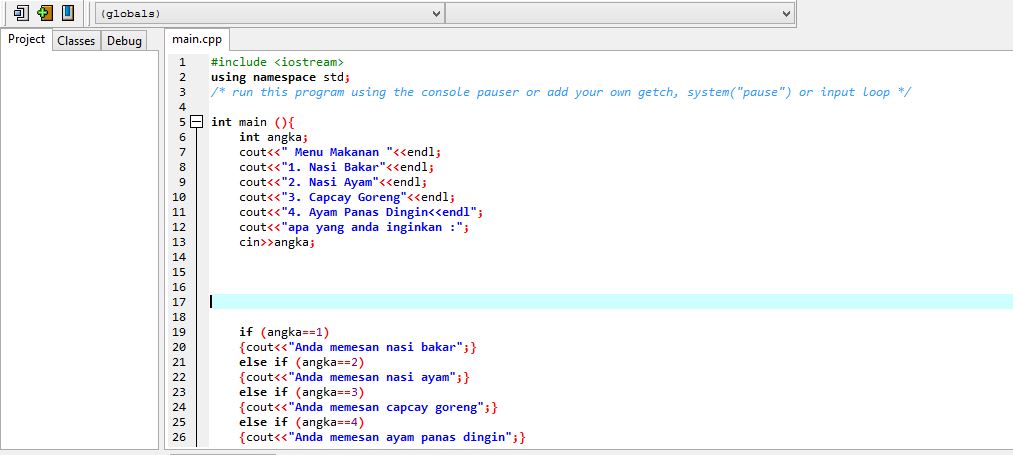Click the '"1. Nasi Bakar"' string
The height and width of the screenshot is (455, 1013).
(x=333, y=167)
